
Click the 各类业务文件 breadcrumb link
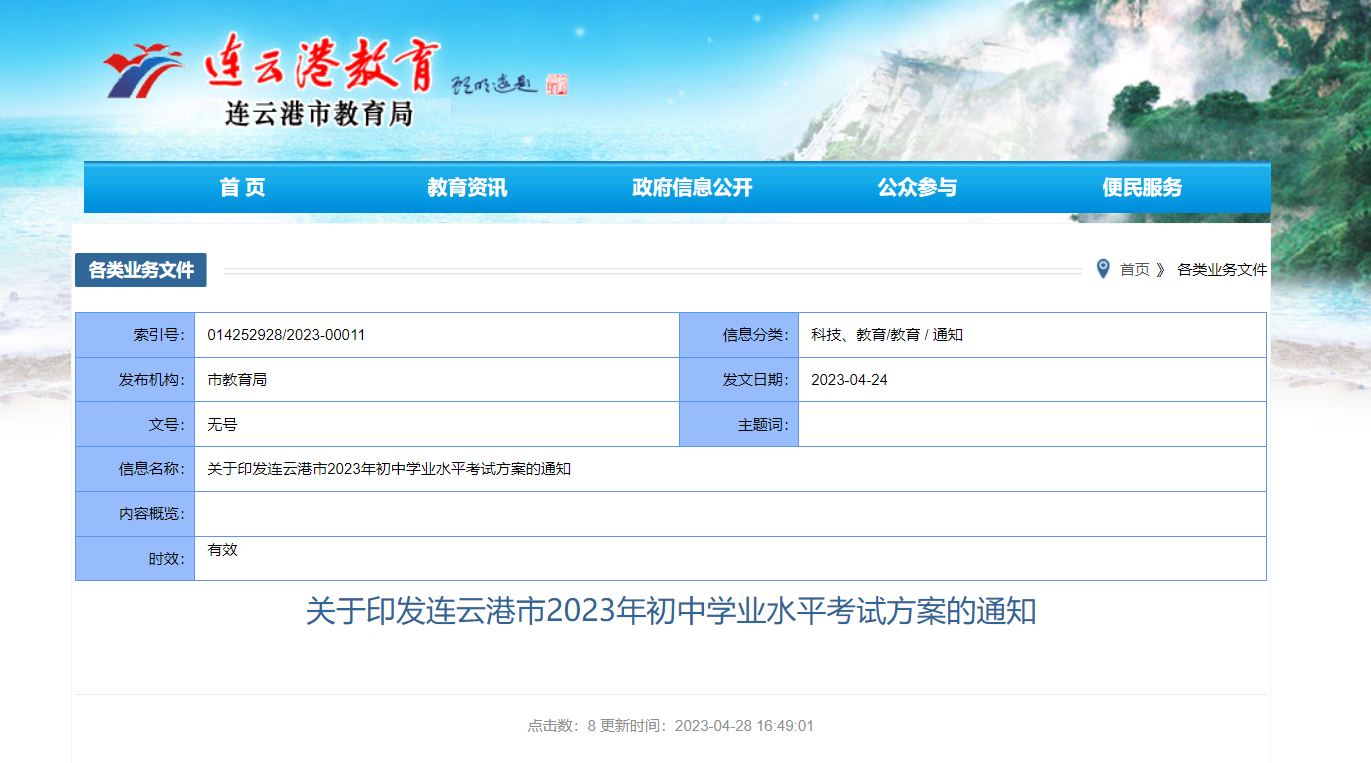coord(1222,270)
